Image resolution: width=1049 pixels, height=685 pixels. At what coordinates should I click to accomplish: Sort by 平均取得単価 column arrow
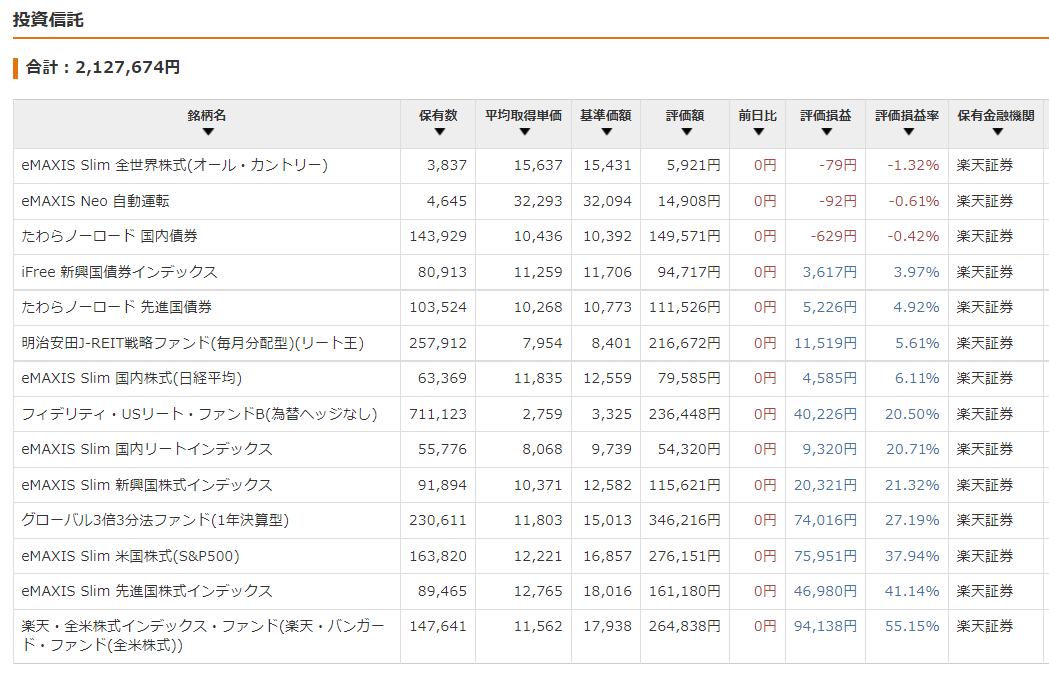pyautogui.click(x=524, y=132)
